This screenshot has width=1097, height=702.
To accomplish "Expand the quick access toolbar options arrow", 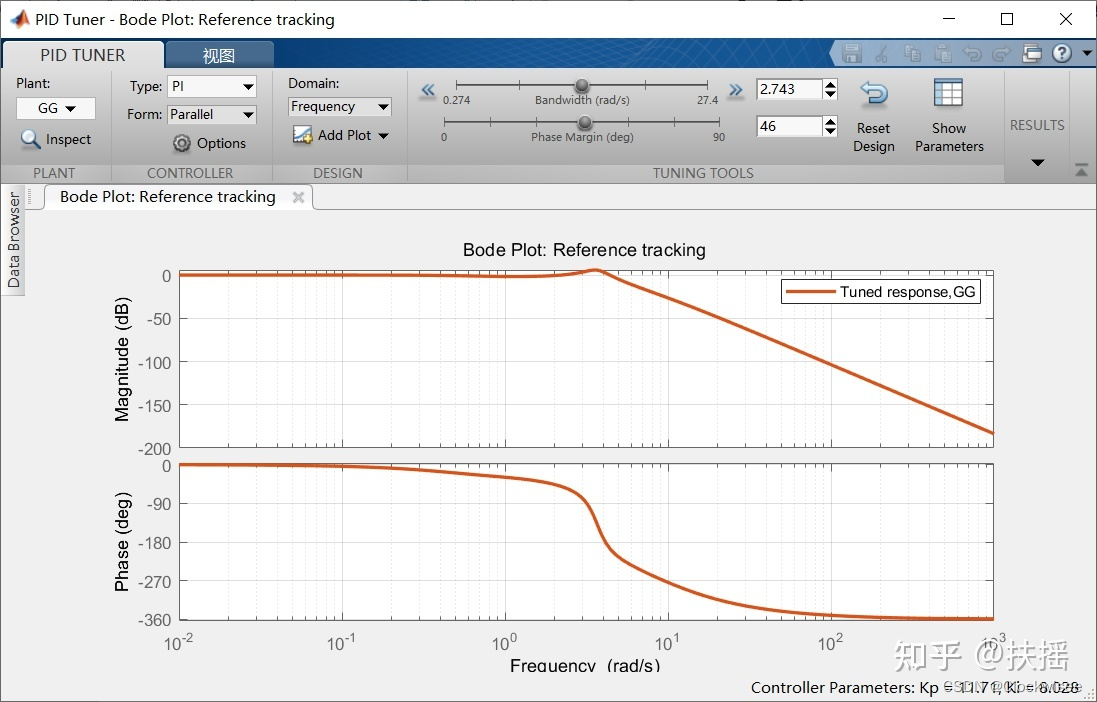I will pyautogui.click(x=1087, y=53).
